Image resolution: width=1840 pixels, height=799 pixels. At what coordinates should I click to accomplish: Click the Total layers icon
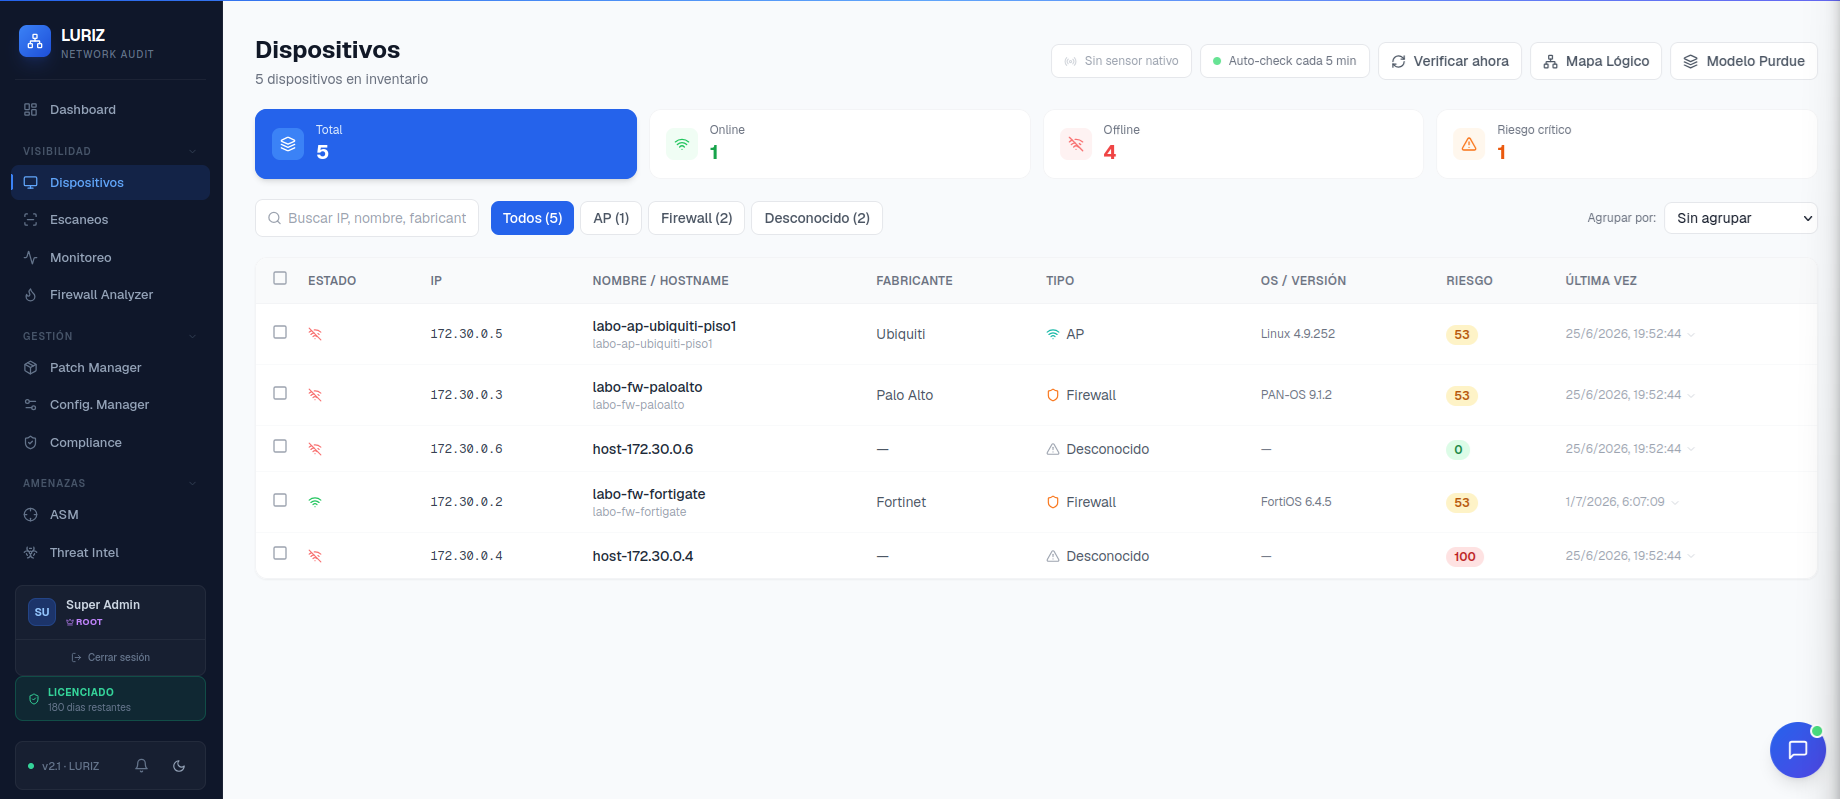pyautogui.click(x=288, y=144)
